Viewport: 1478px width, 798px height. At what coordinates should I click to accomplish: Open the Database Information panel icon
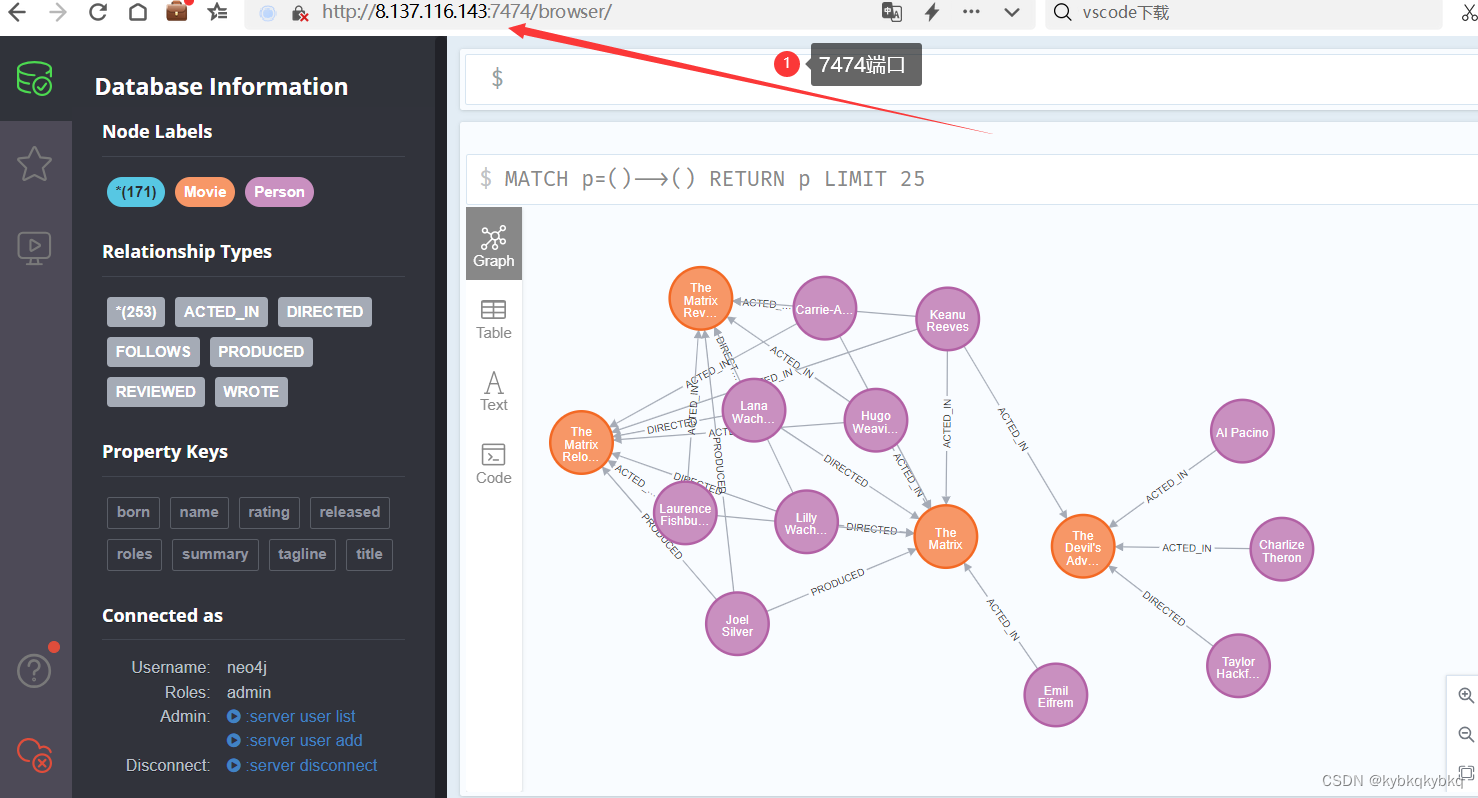pyautogui.click(x=34, y=78)
